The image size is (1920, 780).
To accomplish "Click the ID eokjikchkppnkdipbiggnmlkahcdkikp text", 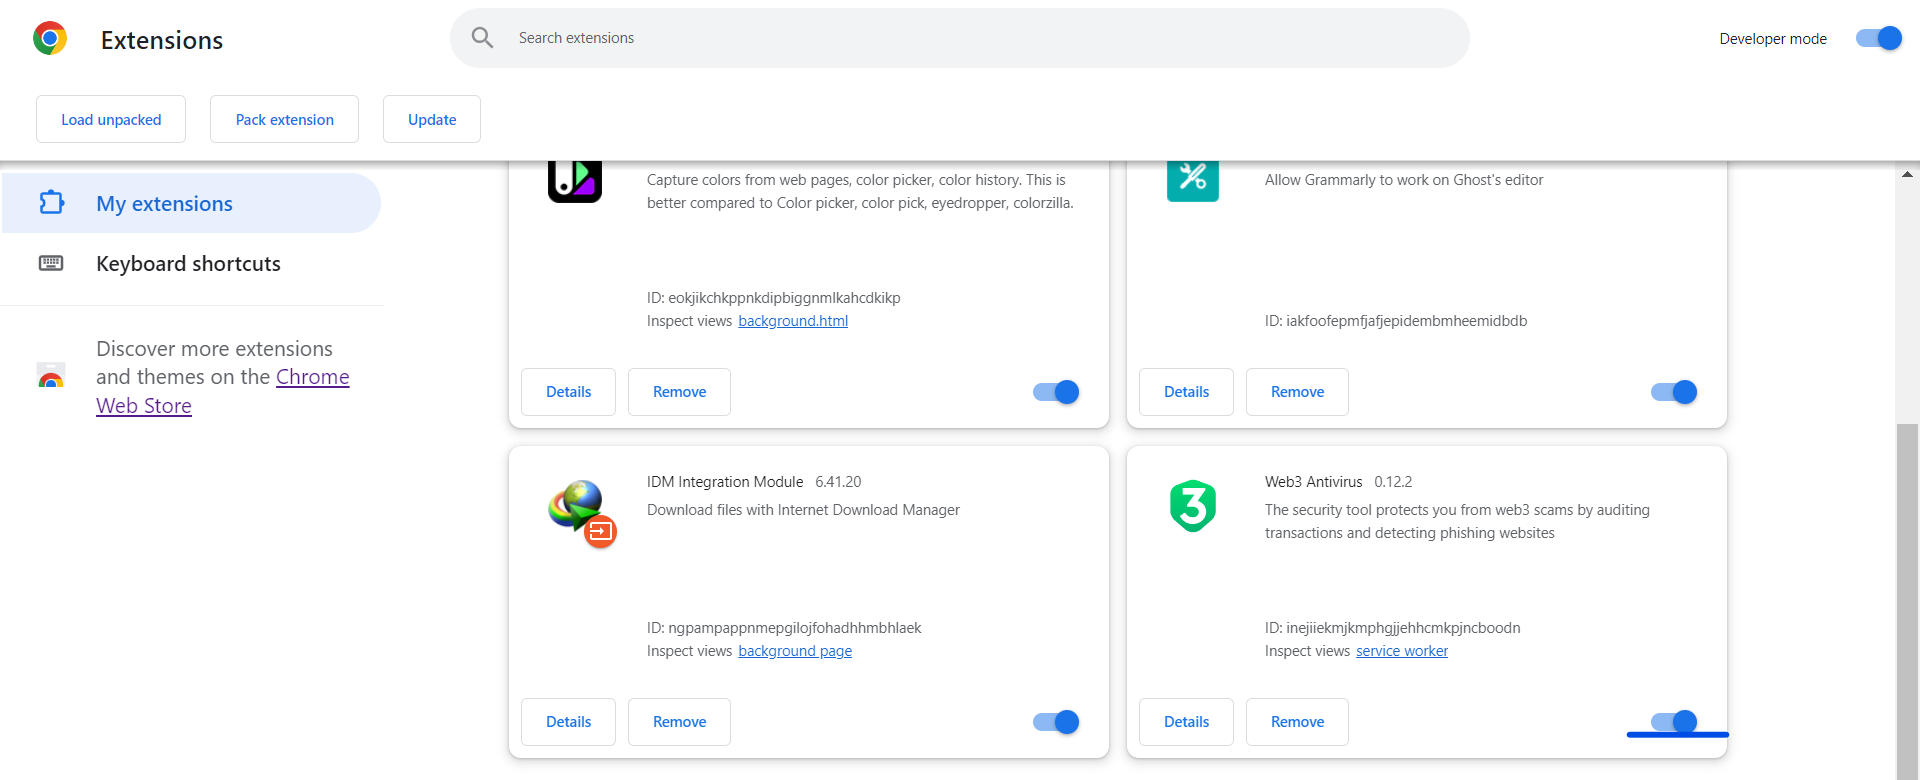I will (x=774, y=298).
